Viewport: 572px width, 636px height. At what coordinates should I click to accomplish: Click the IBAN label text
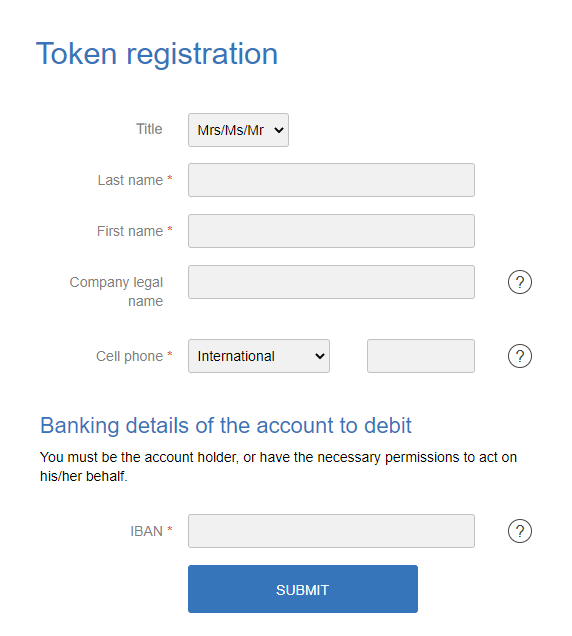[x=146, y=531]
